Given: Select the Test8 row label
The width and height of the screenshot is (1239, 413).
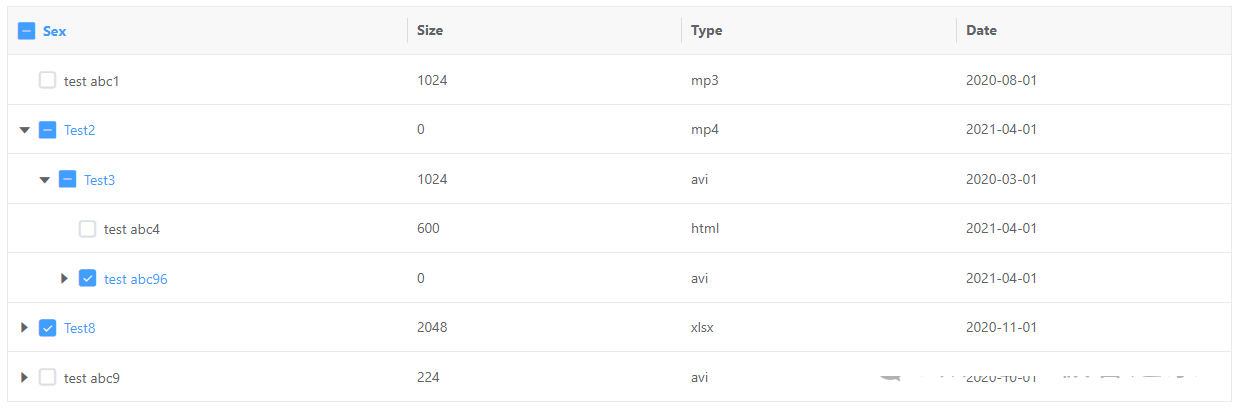Looking at the screenshot, I should click(80, 328).
